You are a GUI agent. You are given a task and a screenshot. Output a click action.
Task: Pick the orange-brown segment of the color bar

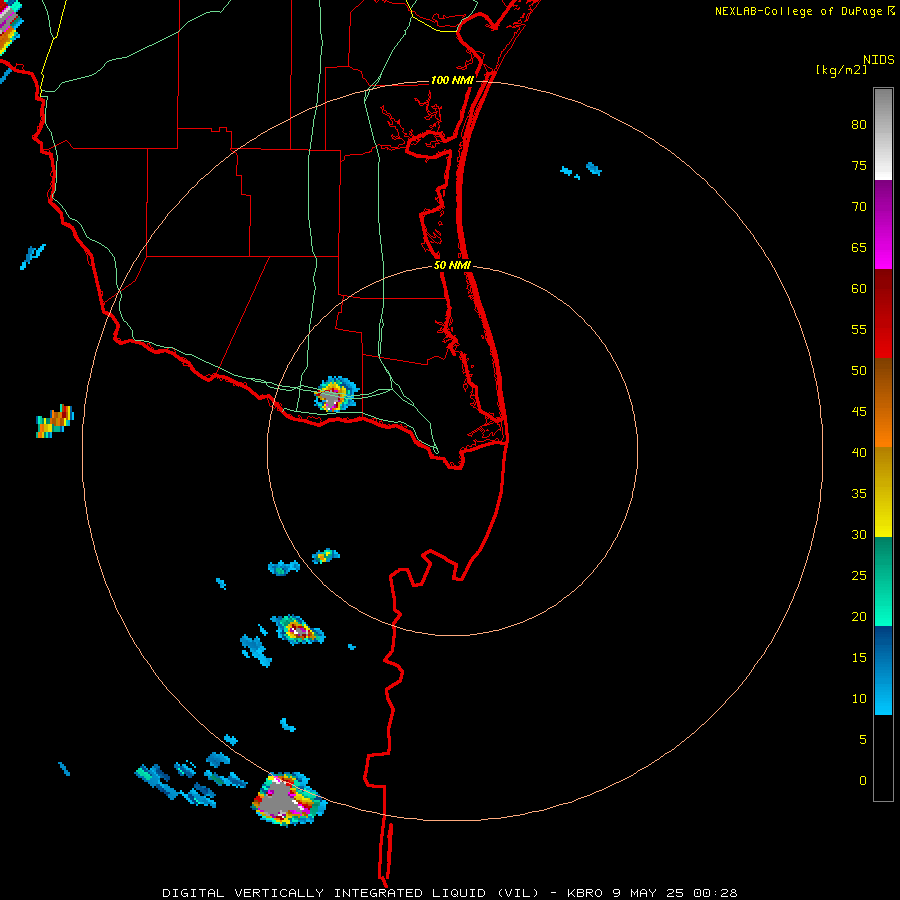(883, 402)
